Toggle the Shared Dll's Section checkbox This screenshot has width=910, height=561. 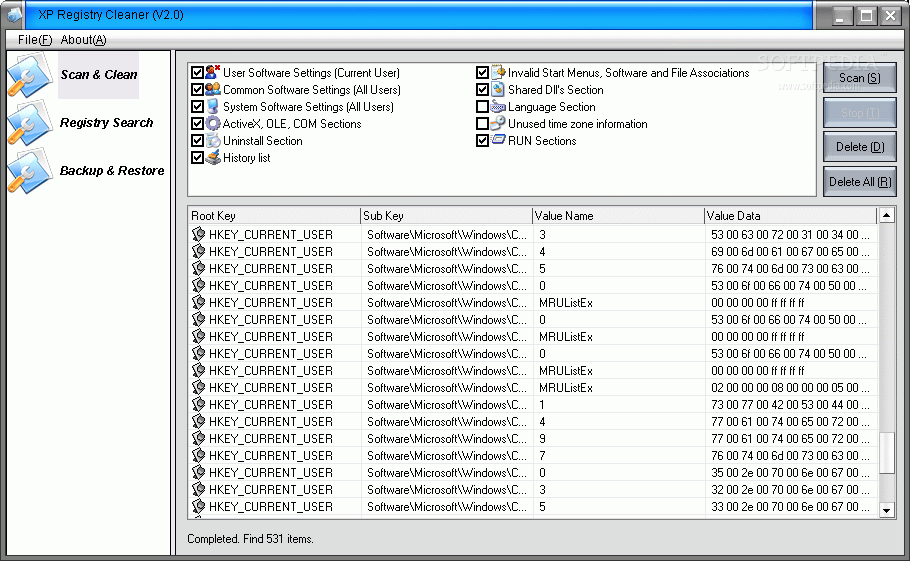(x=482, y=89)
